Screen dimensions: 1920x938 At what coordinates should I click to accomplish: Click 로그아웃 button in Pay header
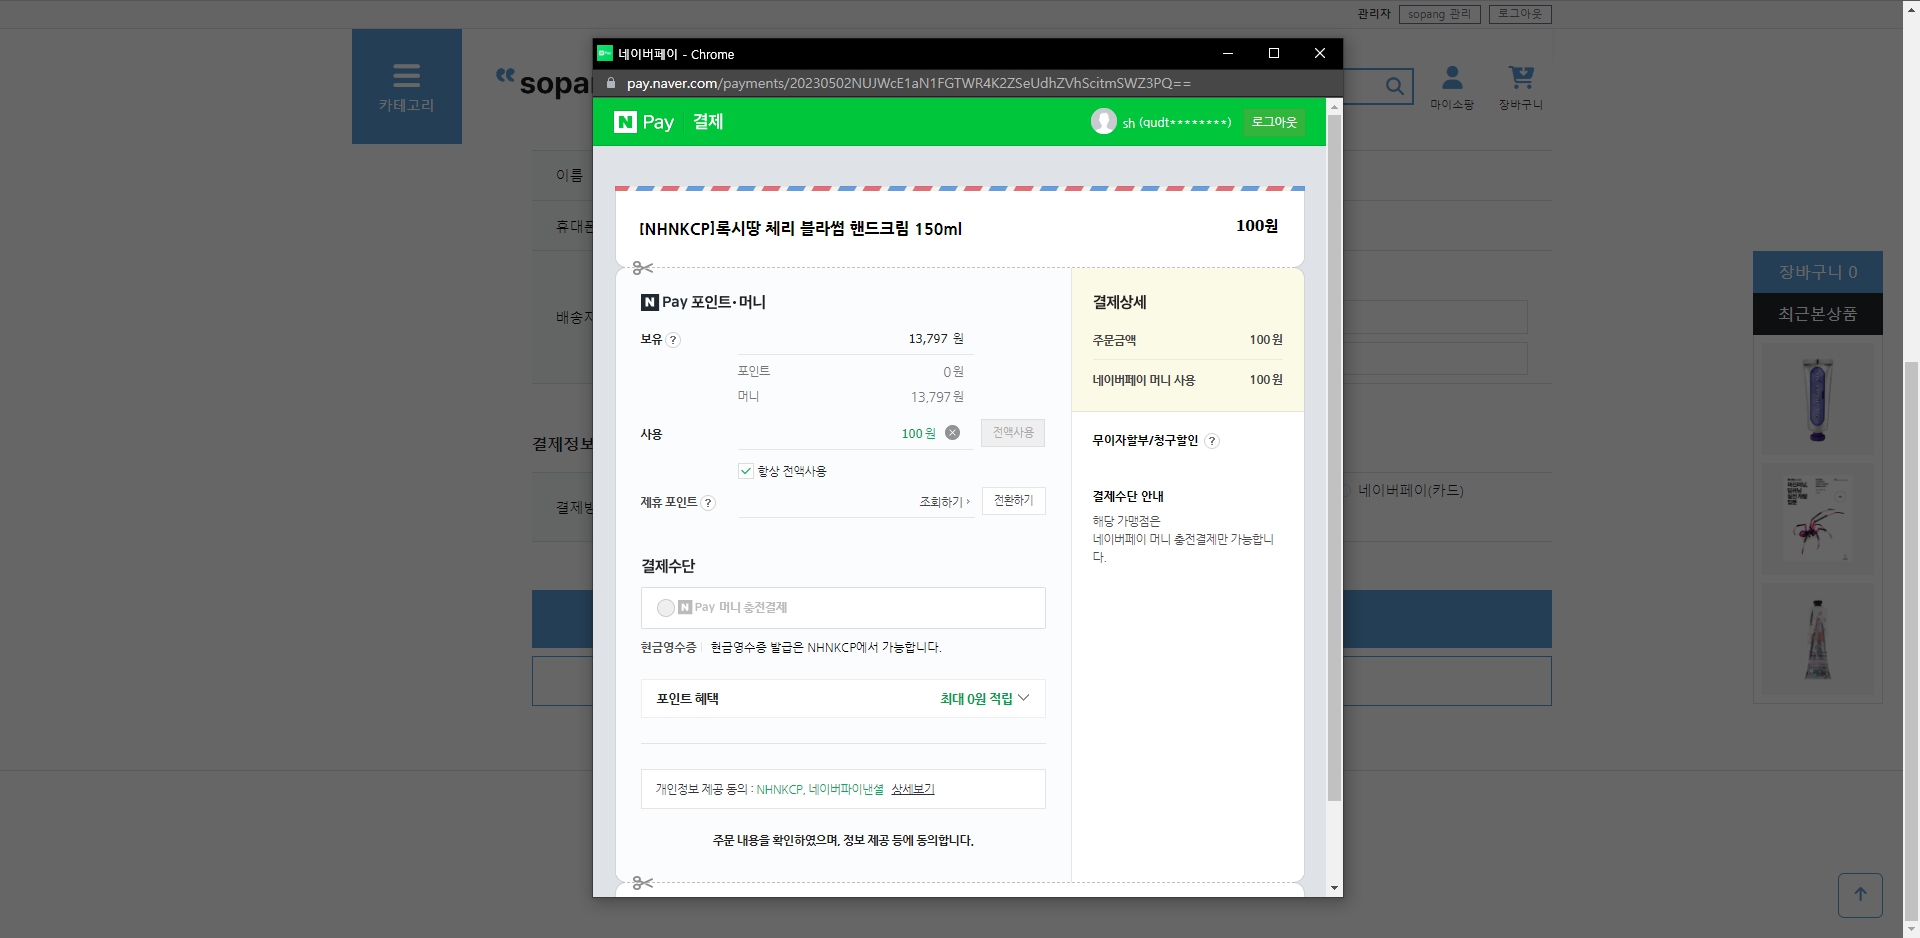[x=1274, y=122]
